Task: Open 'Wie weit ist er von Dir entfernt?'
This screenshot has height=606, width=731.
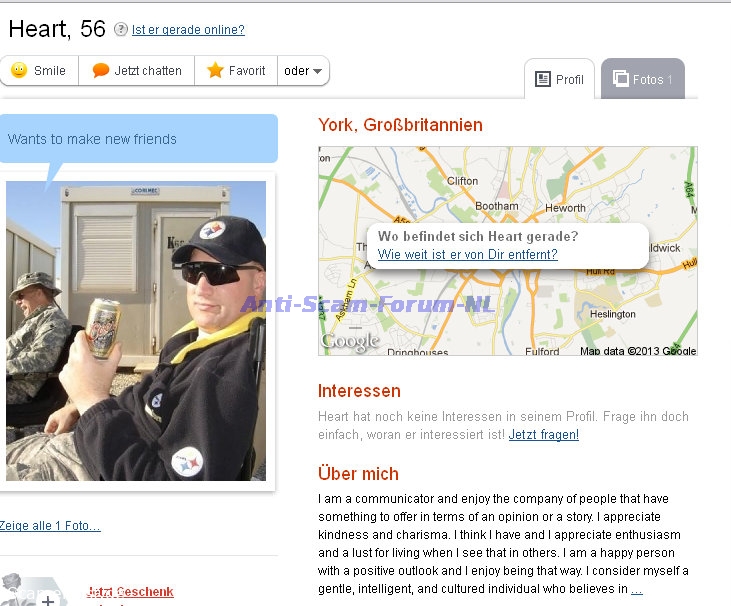Action: pyautogui.click(x=468, y=255)
